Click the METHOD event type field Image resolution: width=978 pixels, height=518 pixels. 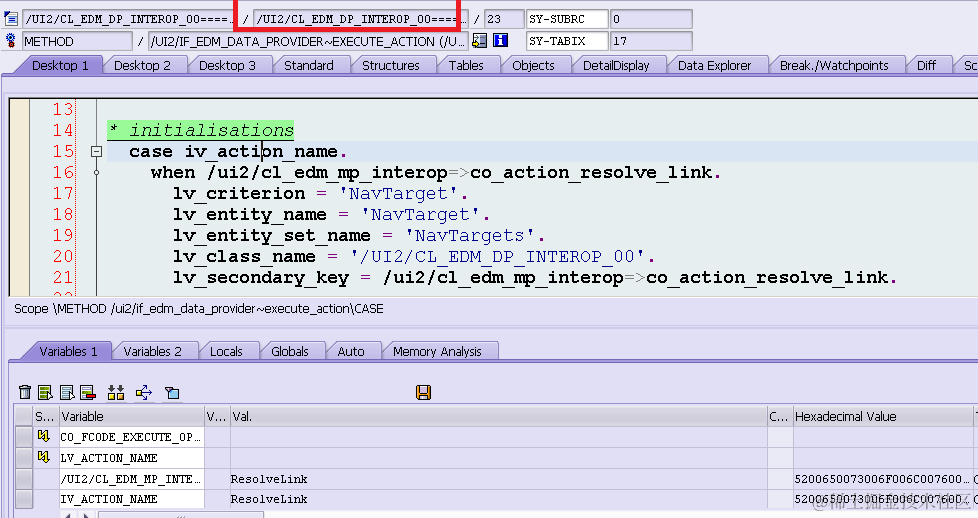pos(77,41)
